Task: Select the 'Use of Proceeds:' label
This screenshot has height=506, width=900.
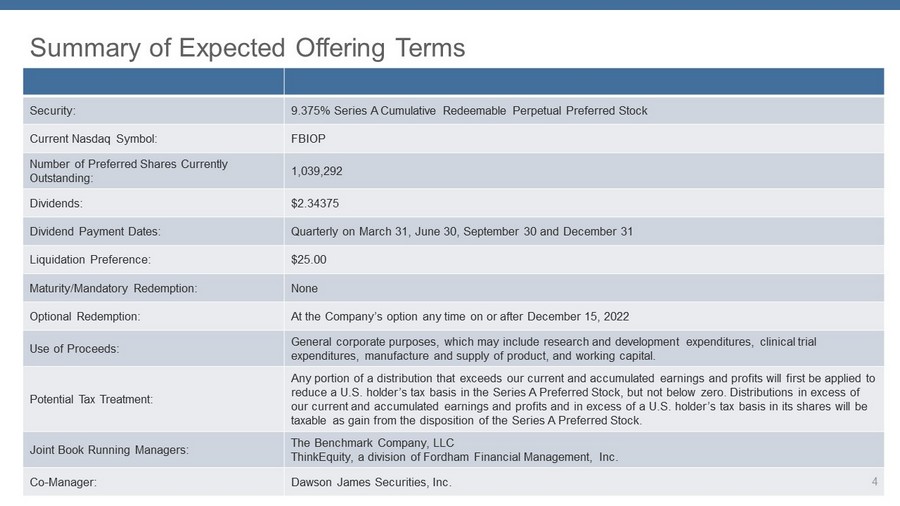Action: pos(74,349)
